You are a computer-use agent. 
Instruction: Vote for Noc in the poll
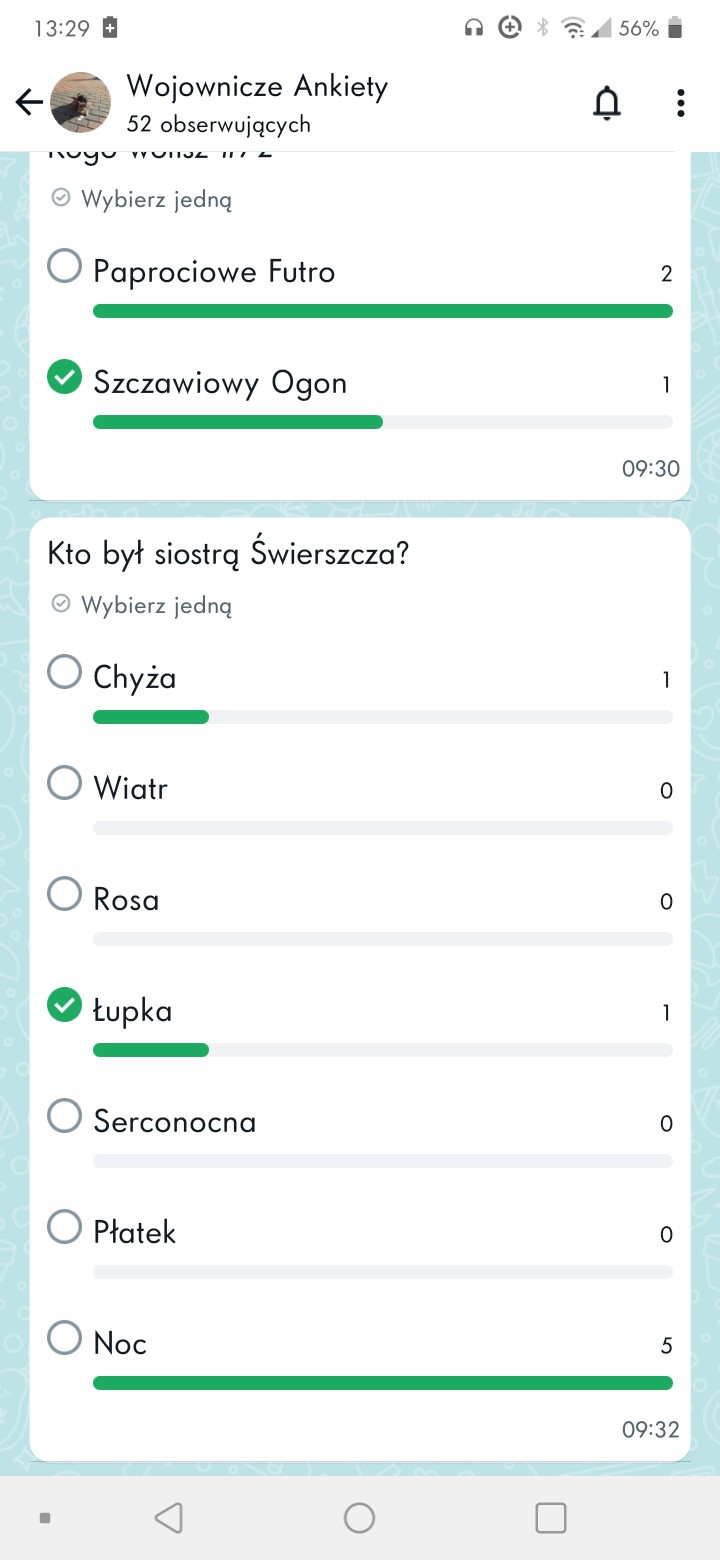(65, 1338)
